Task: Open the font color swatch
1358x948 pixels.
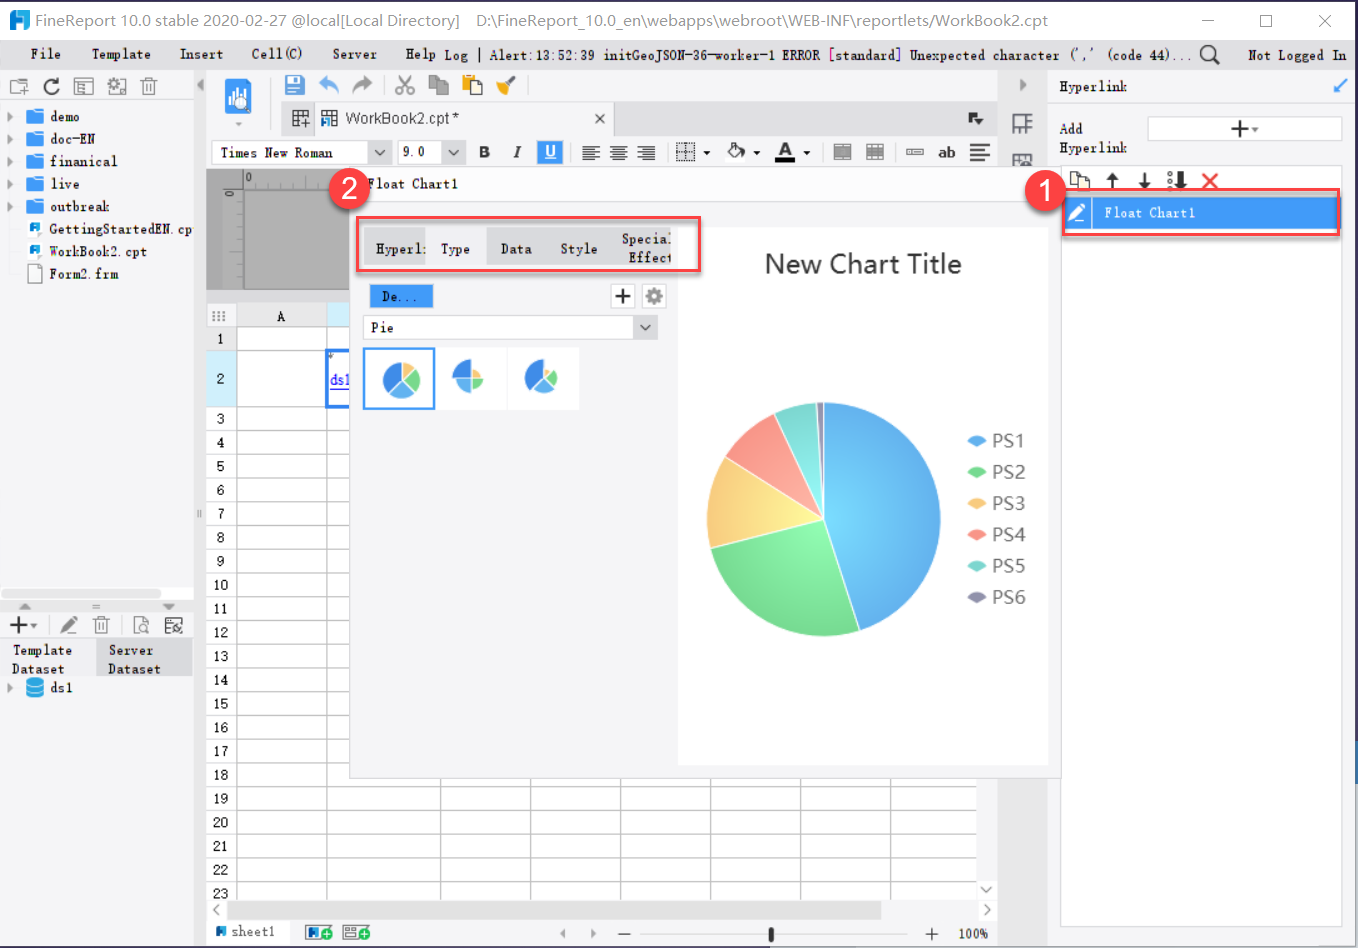Action: pyautogui.click(x=785, y=151)
